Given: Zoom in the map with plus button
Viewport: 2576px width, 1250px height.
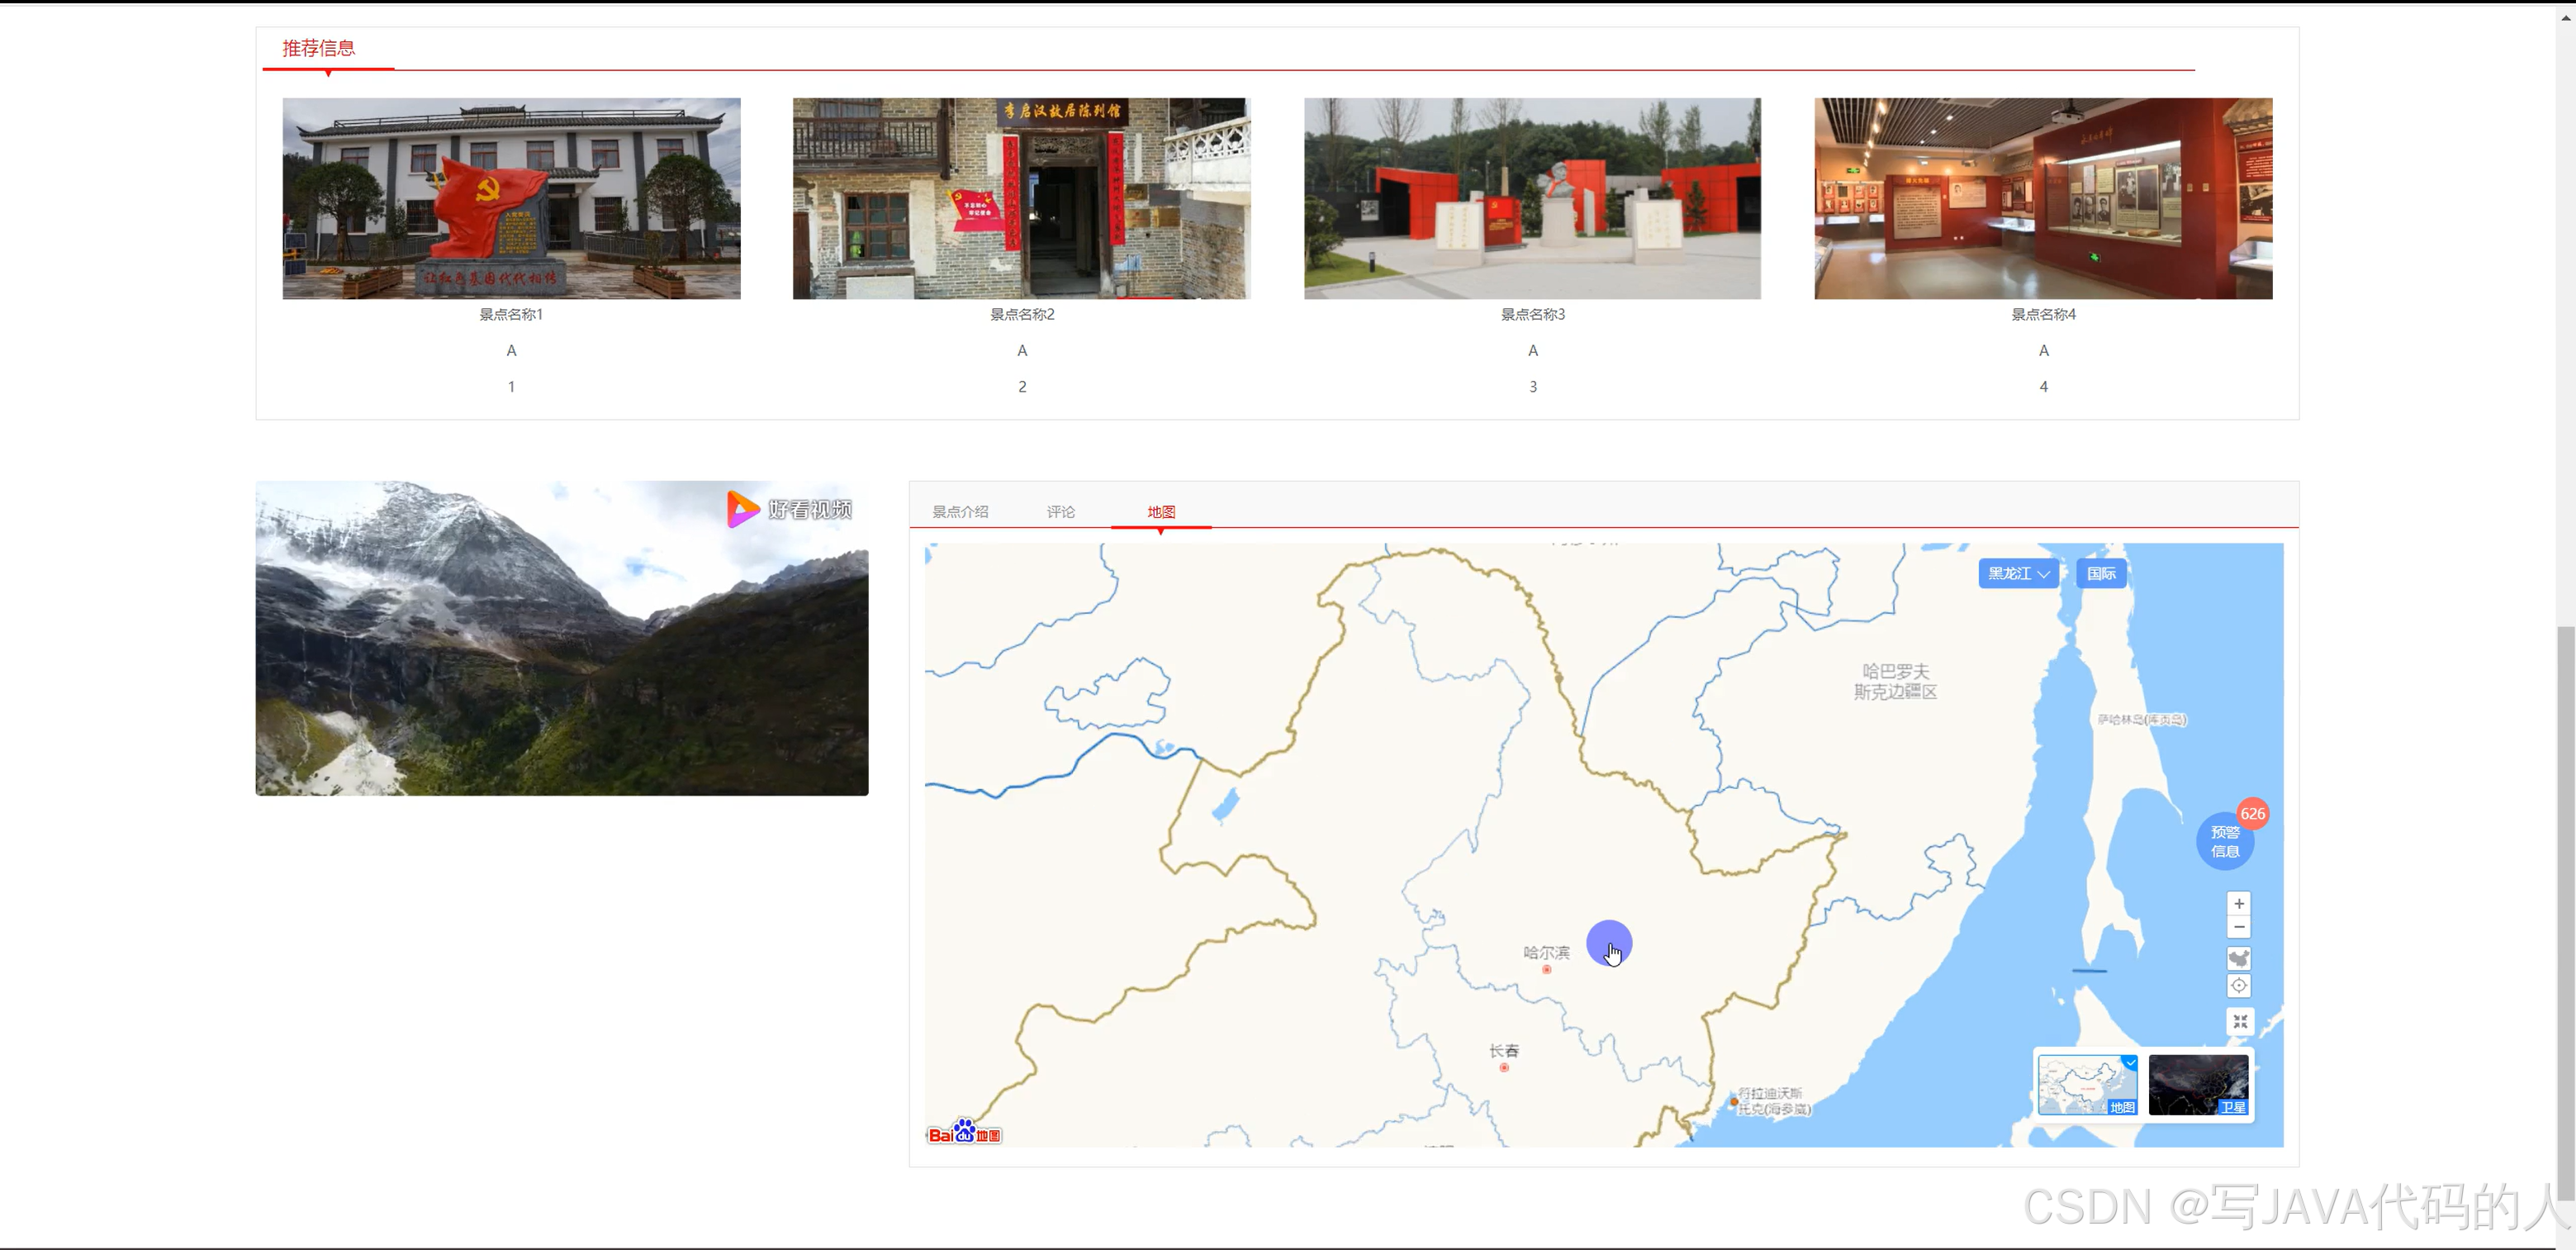Looking at the screenshot, I should 2239,903.
